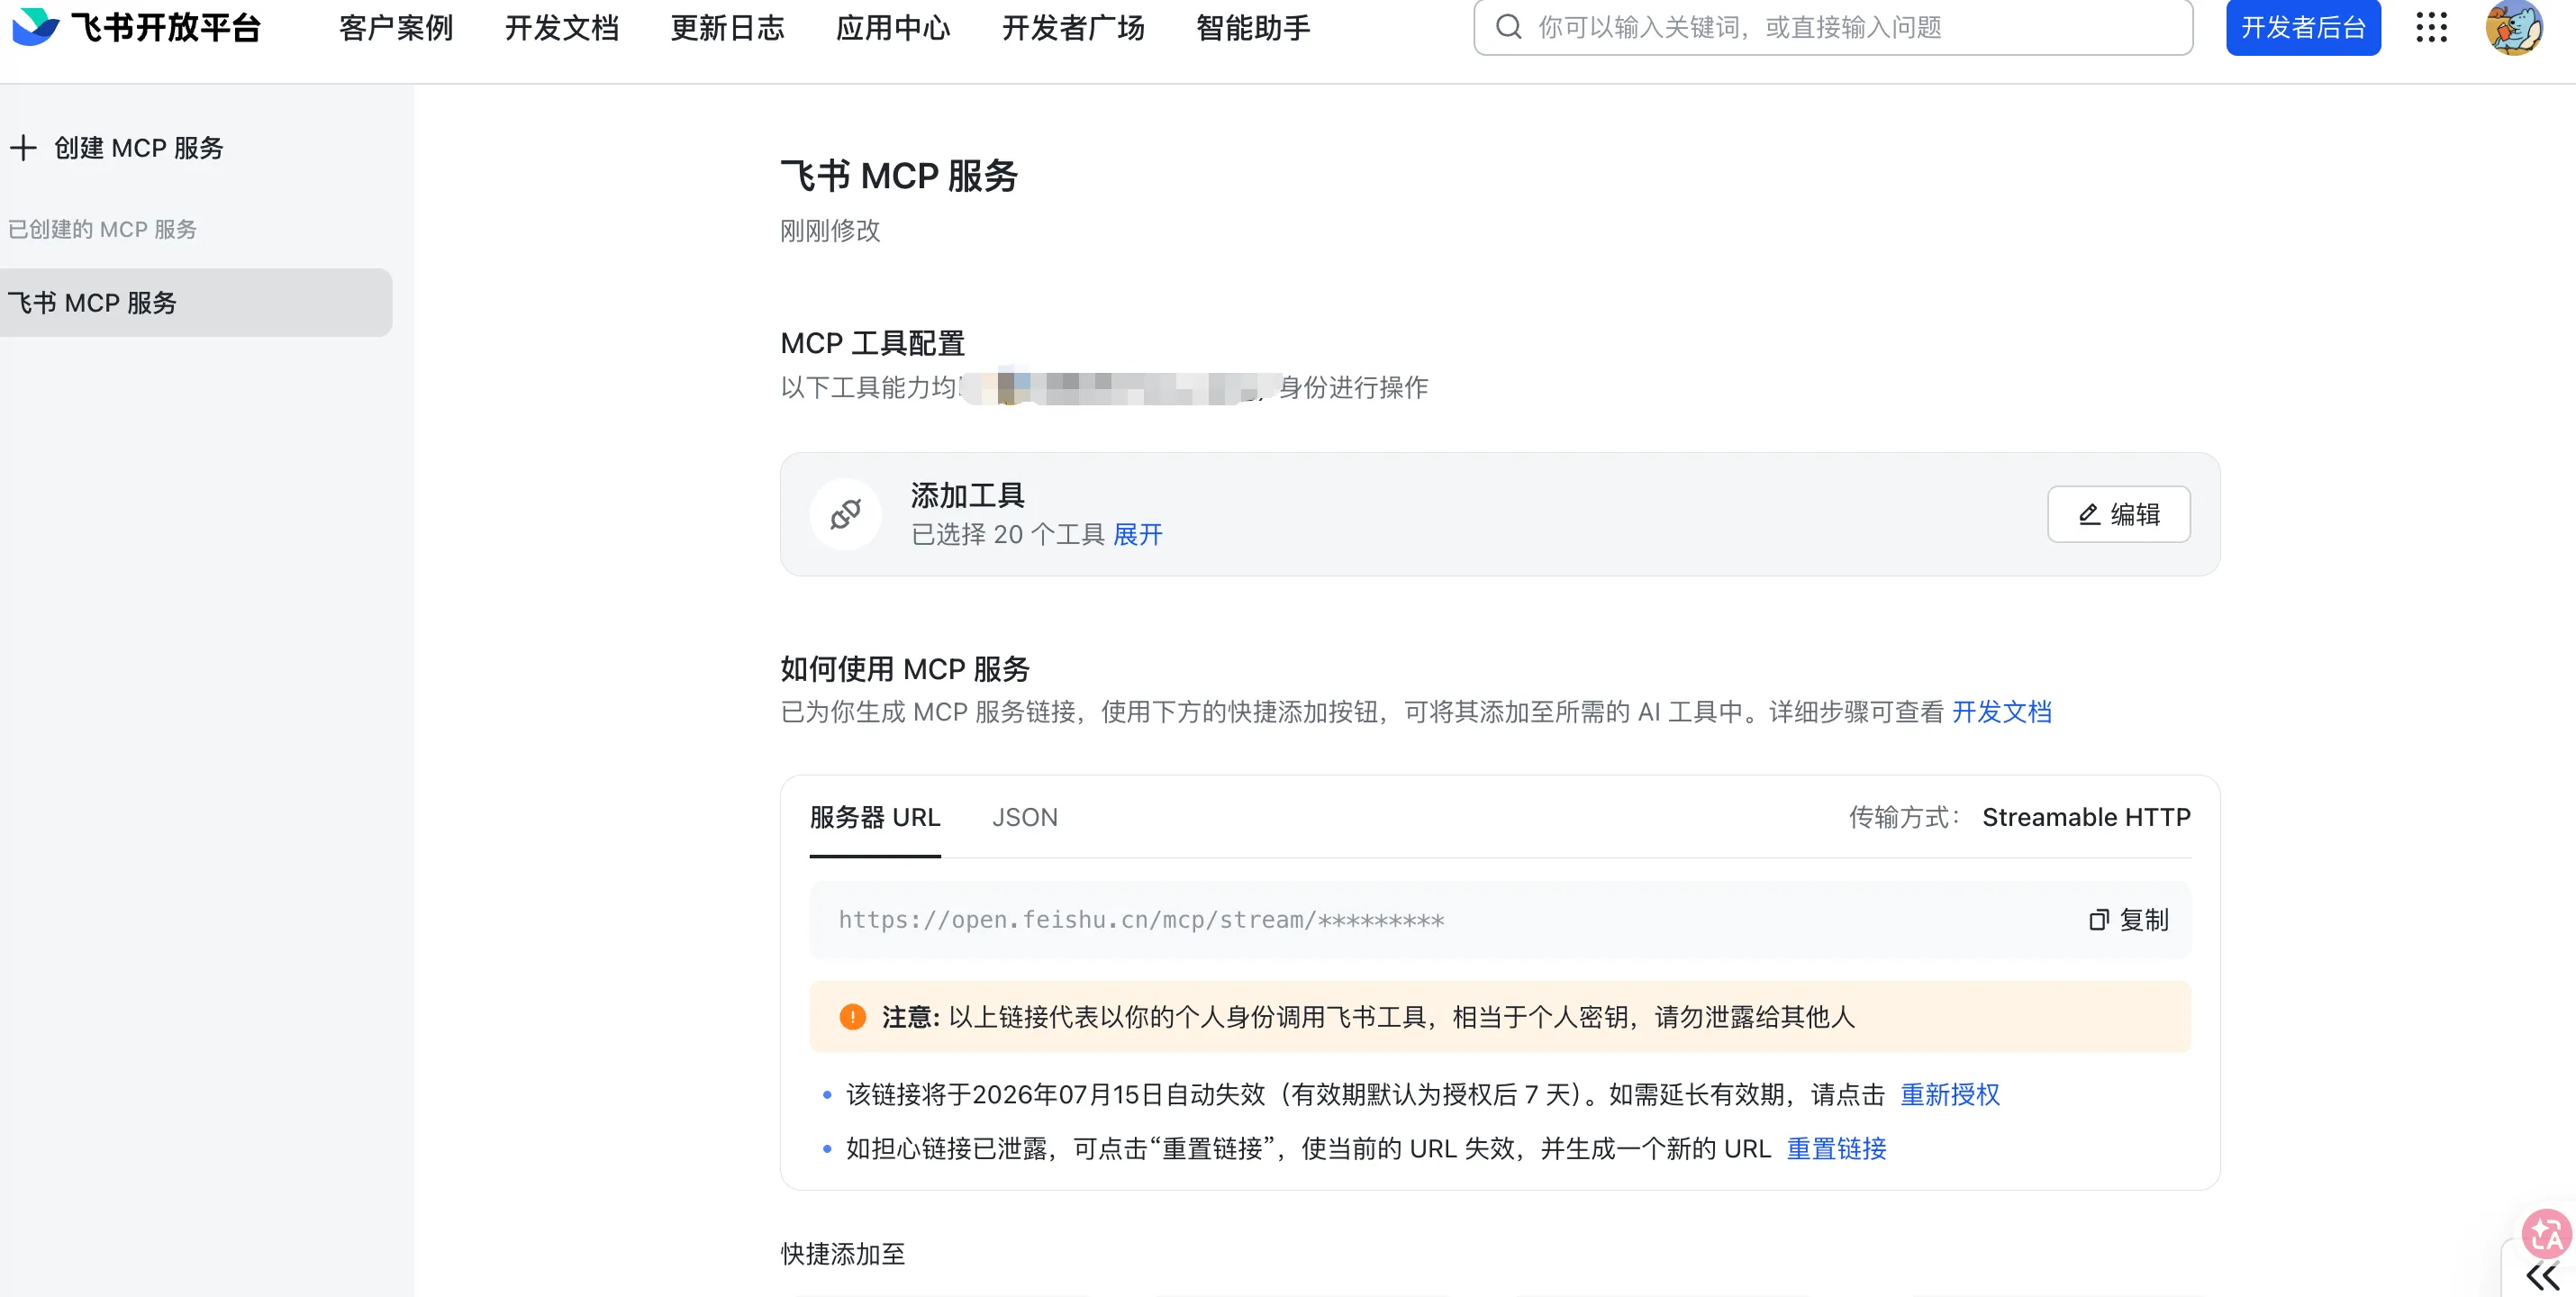Click the 重置链接 link
This screenshot has height=1297, width=2576.
[x=1837, y=1149]
